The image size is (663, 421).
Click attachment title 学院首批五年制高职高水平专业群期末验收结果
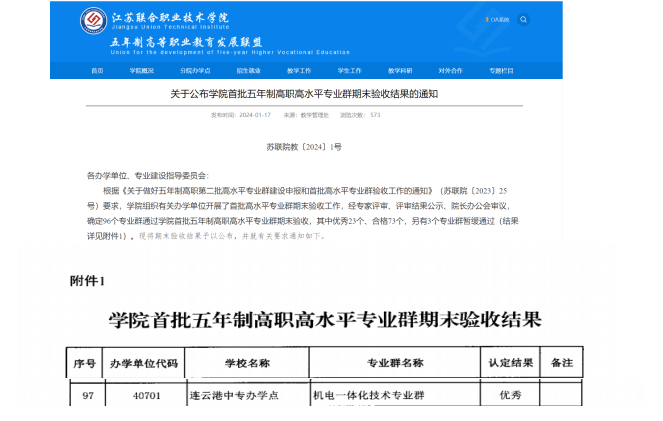(325, 320)
